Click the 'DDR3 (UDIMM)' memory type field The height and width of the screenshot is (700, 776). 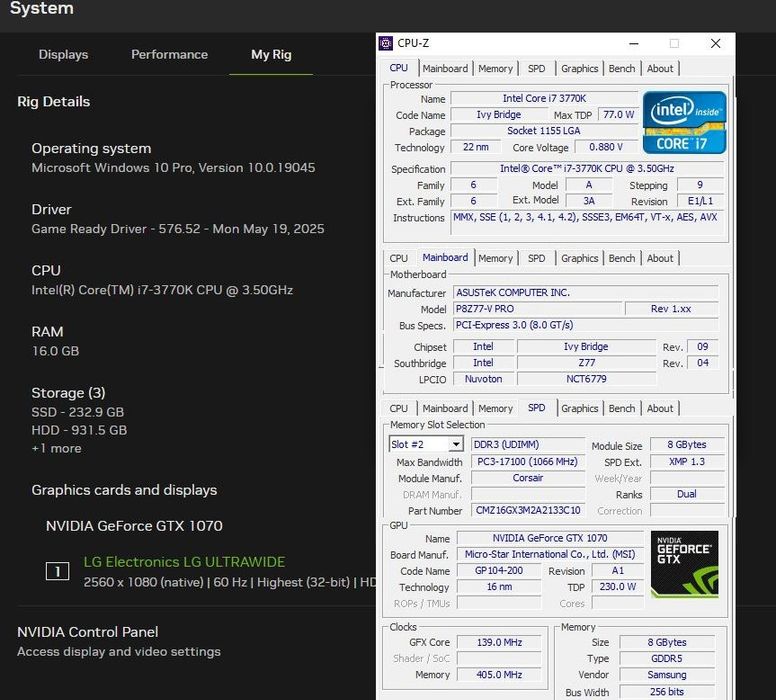(528, 445)
